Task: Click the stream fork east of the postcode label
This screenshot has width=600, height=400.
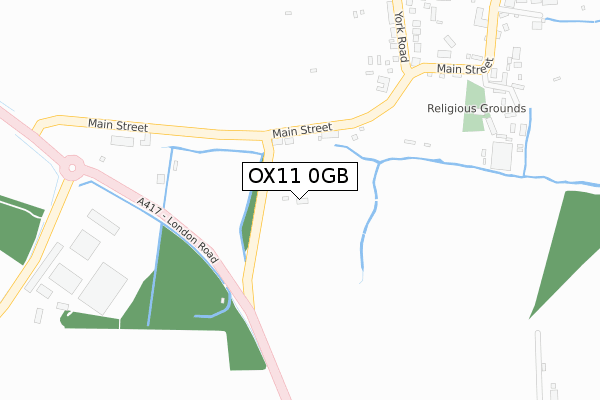Action: click(379, 163)
